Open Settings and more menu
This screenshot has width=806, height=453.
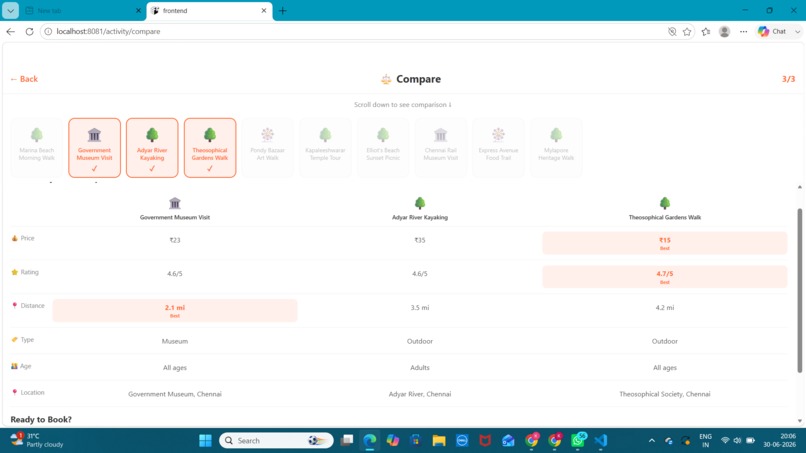[743, 31]
